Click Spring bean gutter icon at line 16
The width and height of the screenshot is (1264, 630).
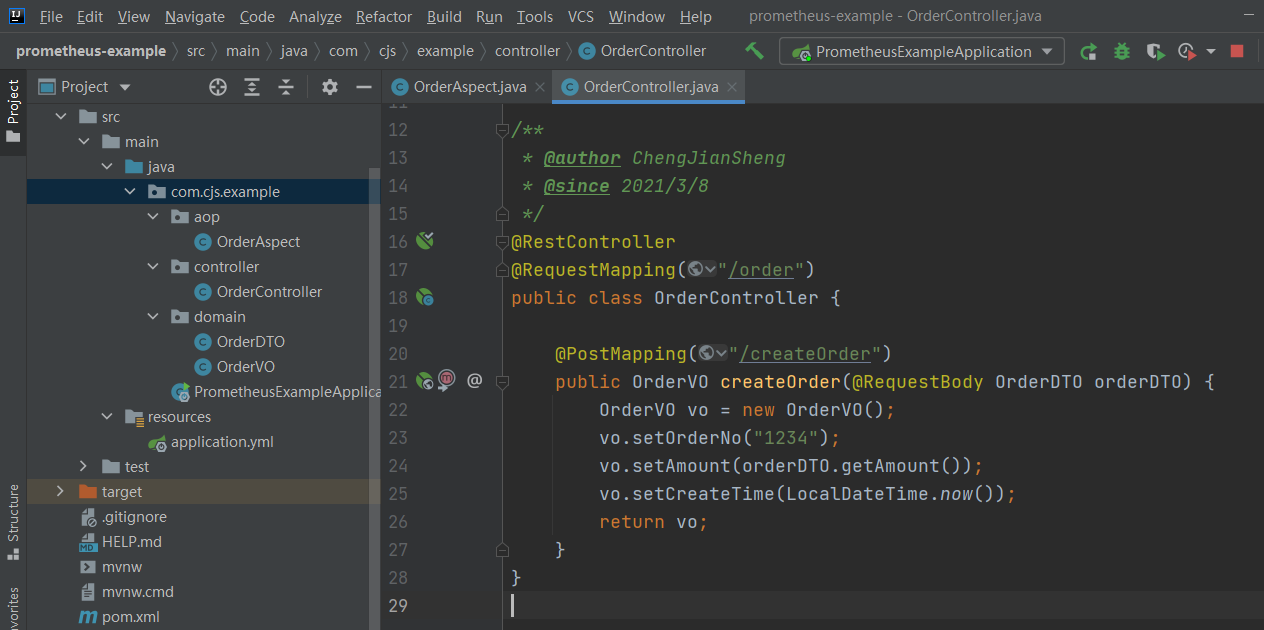pos(425,240)
